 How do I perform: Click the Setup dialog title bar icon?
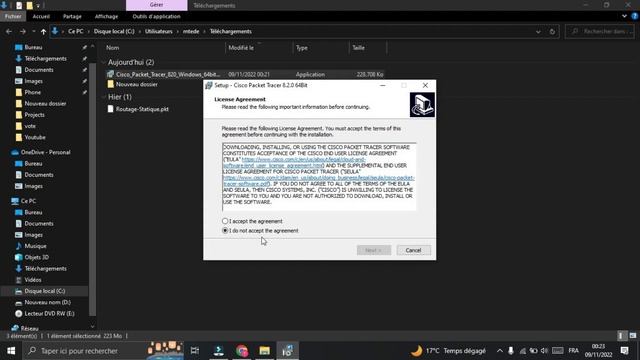209,85
